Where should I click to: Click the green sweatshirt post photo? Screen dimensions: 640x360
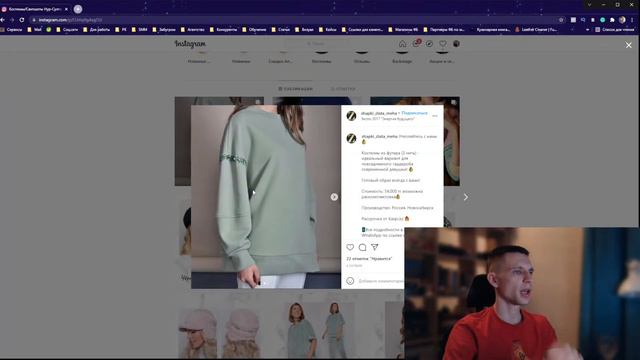[x=266, y=197]
